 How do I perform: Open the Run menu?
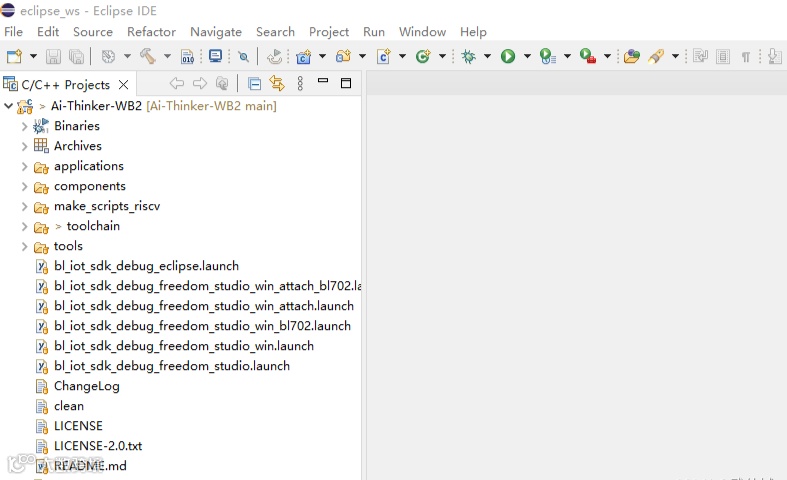click(374, 32)
